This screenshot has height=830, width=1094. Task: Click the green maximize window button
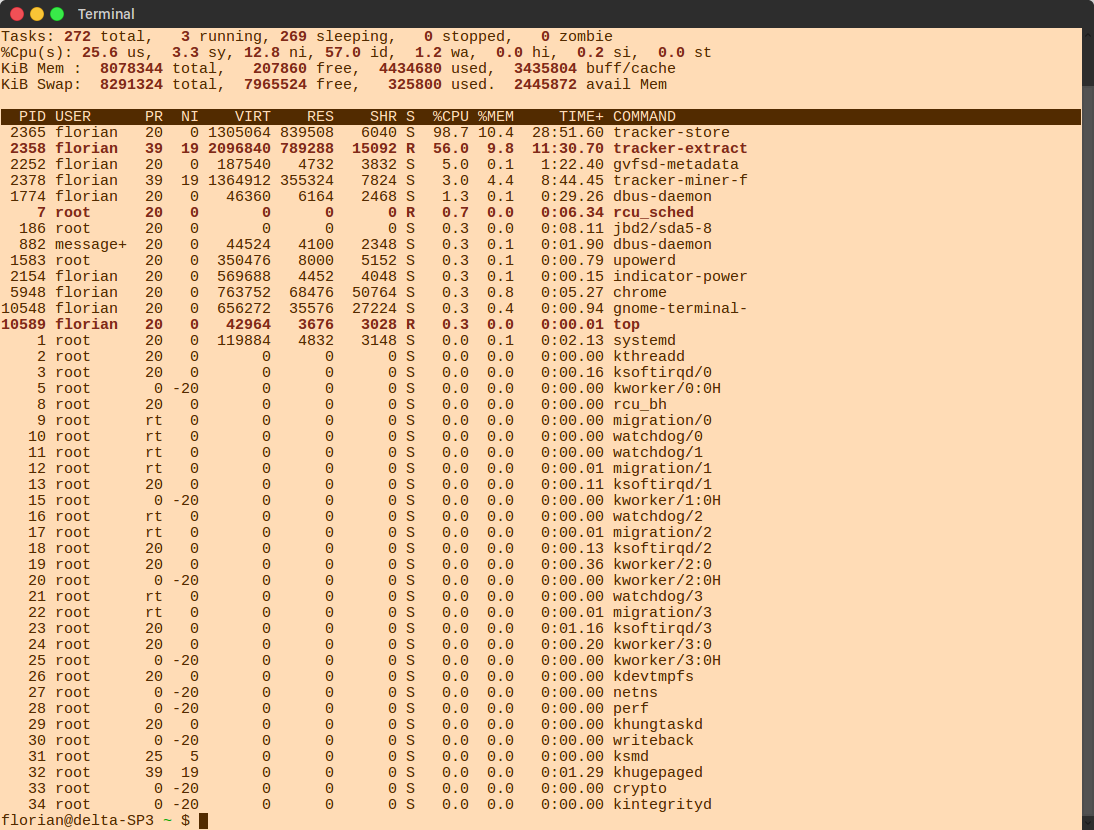(x=57, y=14)
